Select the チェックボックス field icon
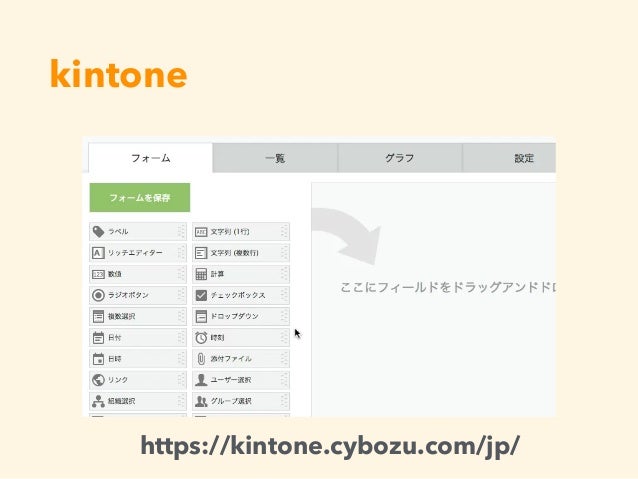Image resolution: width=638 pixels, height=479 pixels. coord(201,295)
